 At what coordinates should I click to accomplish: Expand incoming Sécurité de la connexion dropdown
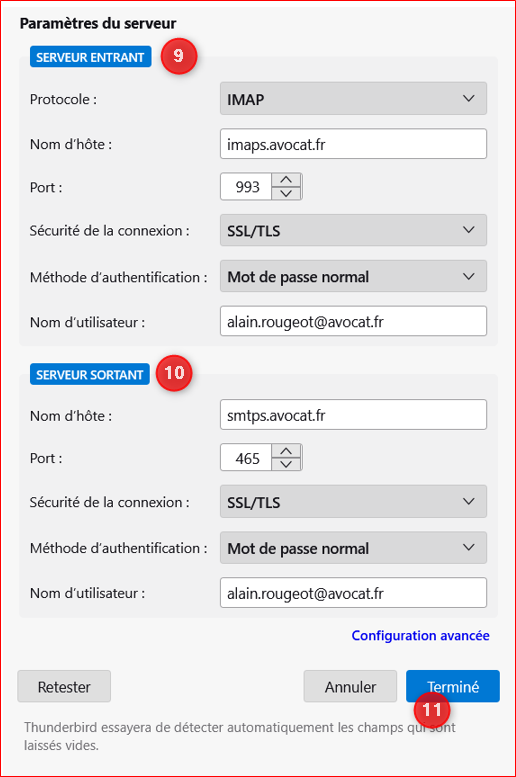pyautogui.click(x=353, y=230)
